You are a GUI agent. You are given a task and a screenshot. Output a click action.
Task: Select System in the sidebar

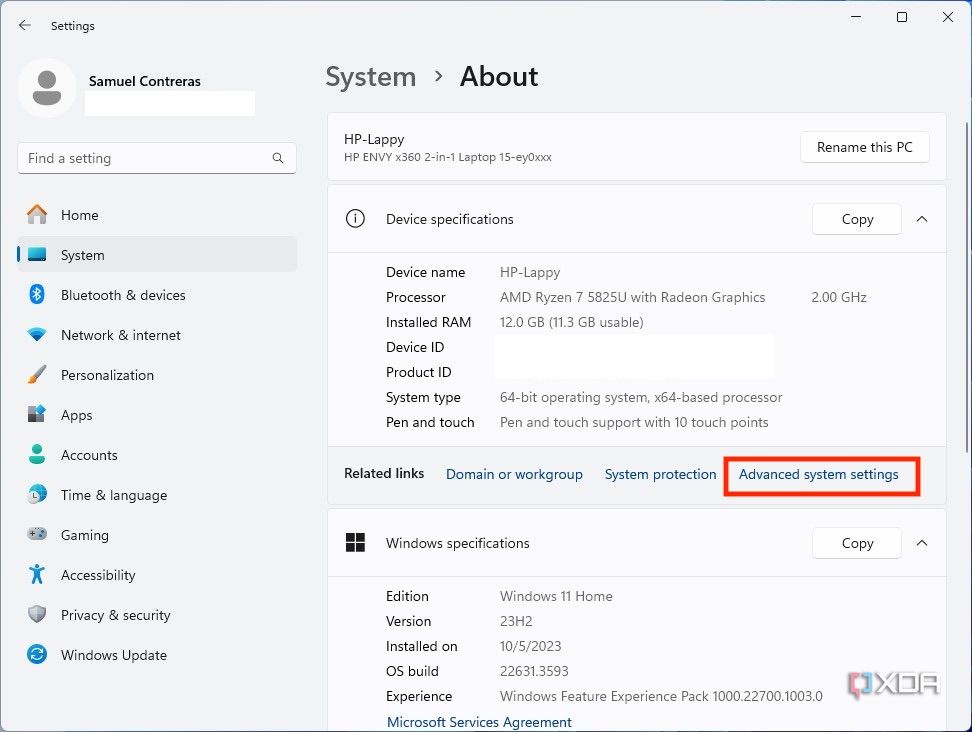(157, 255)
